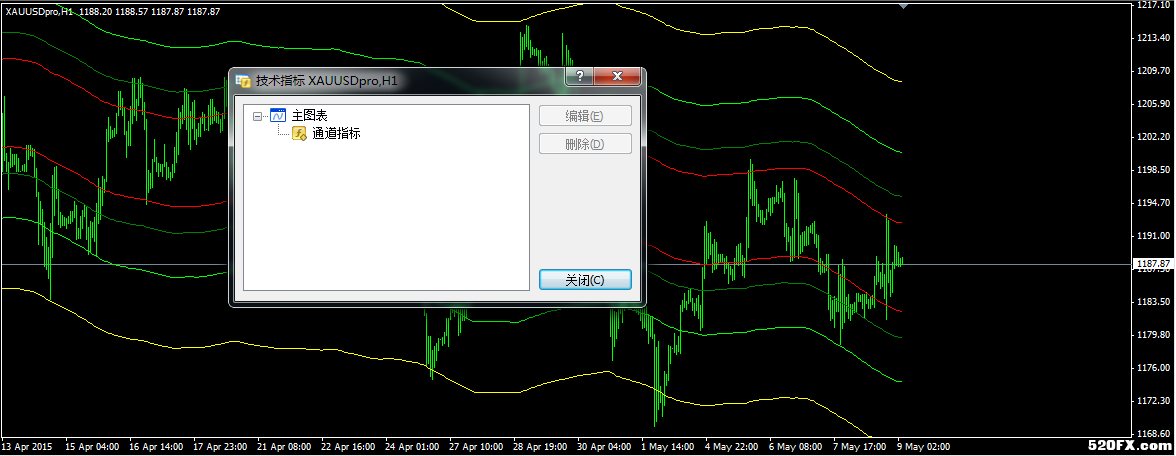Click the chart shift triangle marker at top

[903, 6]
